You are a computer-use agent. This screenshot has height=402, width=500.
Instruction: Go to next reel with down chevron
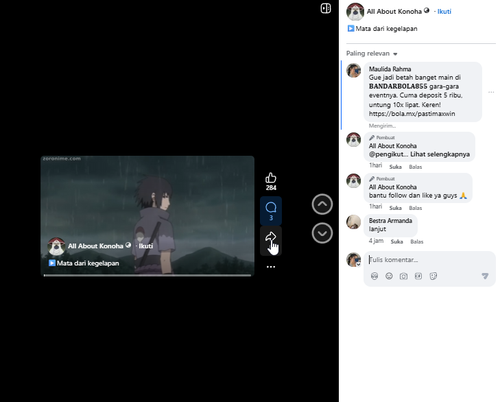[322, 233]
